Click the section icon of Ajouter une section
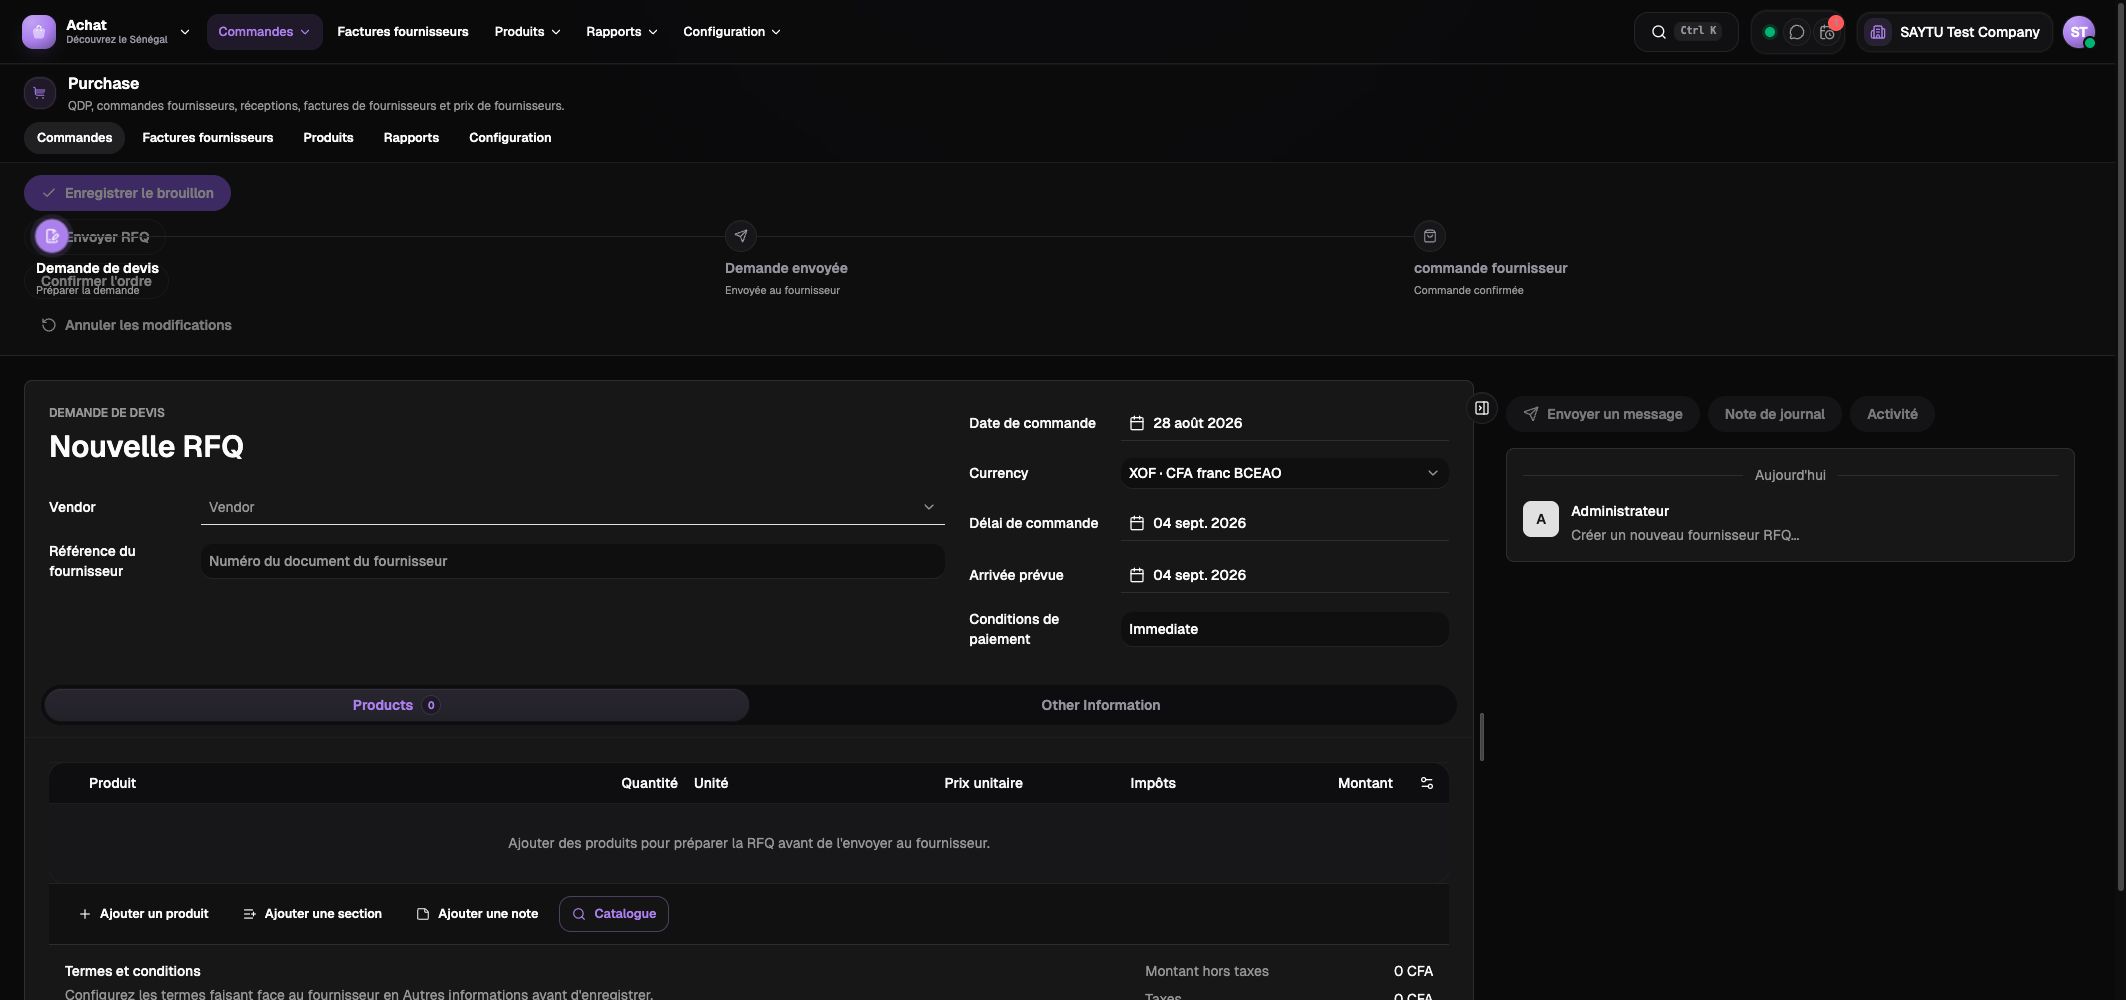The height and width of the screenshot is (1000, 2126). pyautogui.click(x=249, y=914)
